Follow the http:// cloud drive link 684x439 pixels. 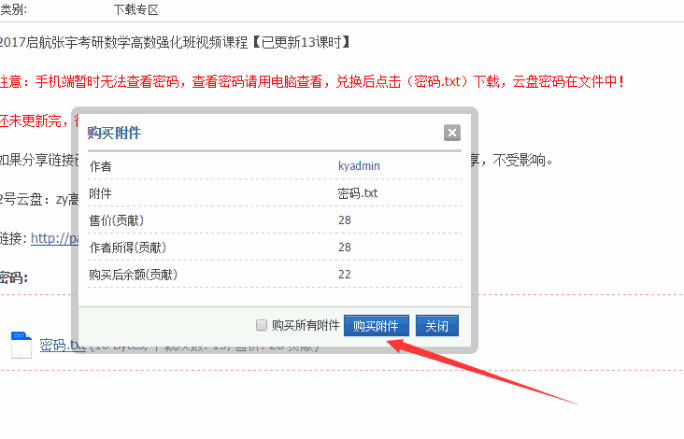point(50,238)
